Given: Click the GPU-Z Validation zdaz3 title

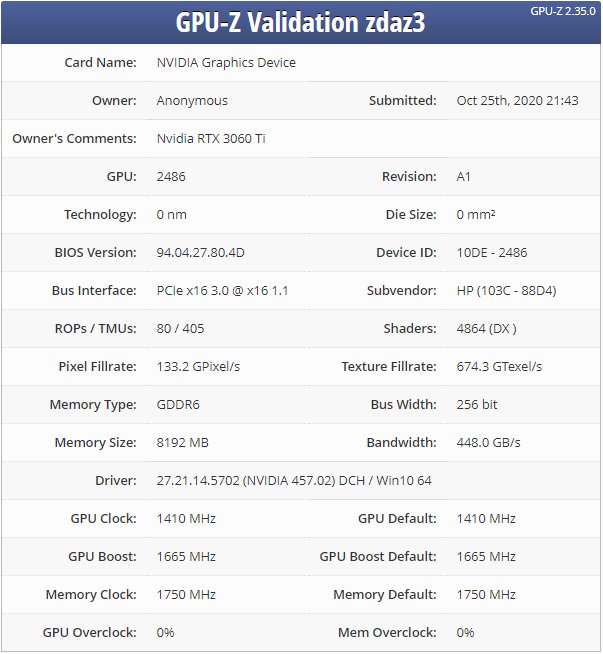Looking at the screenshot, I should [x=300, y=22].
